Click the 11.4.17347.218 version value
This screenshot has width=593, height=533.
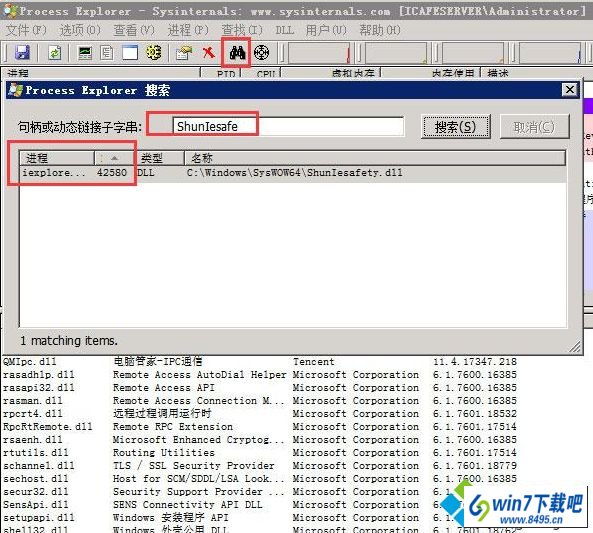pyautogui.click(x=475, y=362)
